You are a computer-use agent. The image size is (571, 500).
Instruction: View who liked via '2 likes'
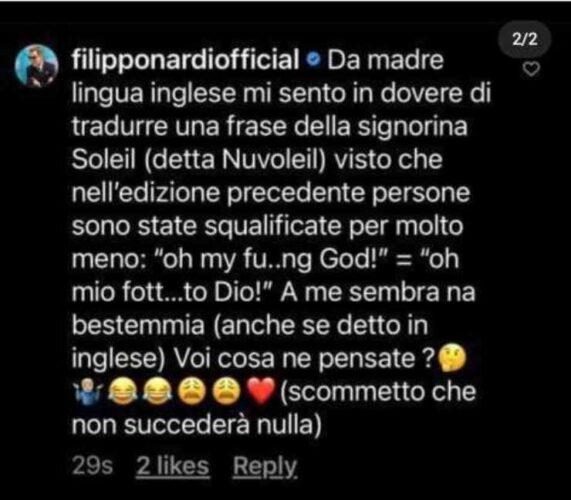173,466
